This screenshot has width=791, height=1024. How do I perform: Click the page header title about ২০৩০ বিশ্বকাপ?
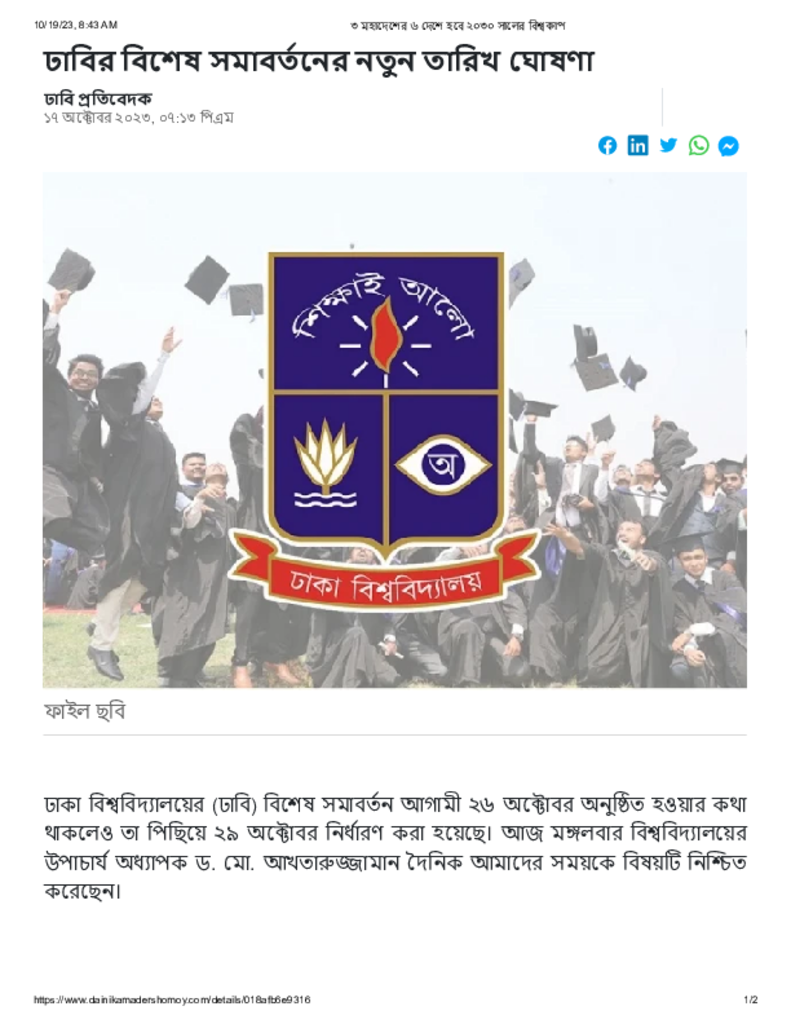point(458,25)
